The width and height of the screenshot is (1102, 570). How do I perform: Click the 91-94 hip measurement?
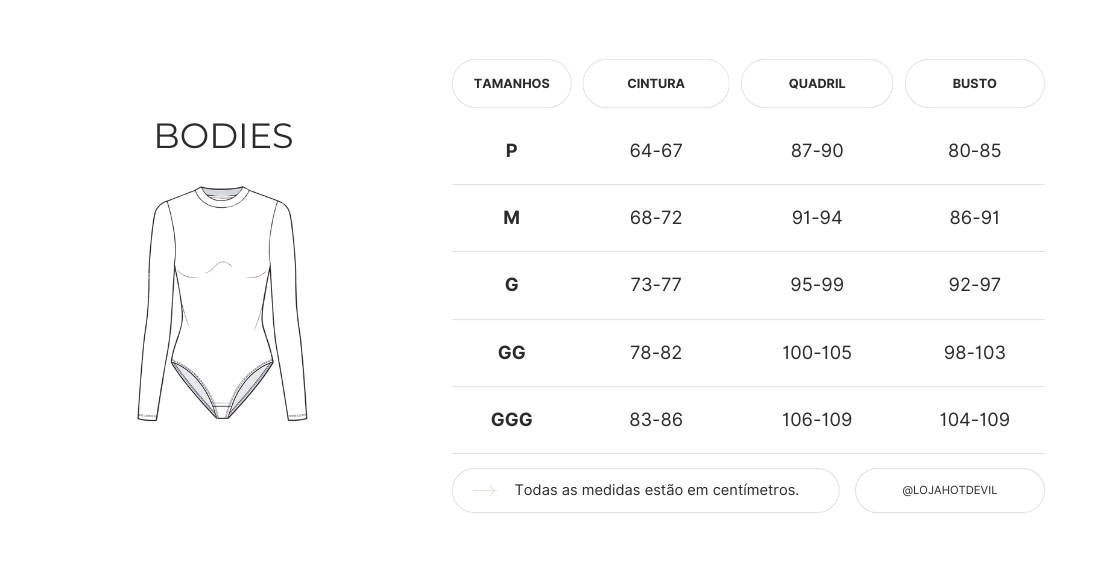coord(817,218)
